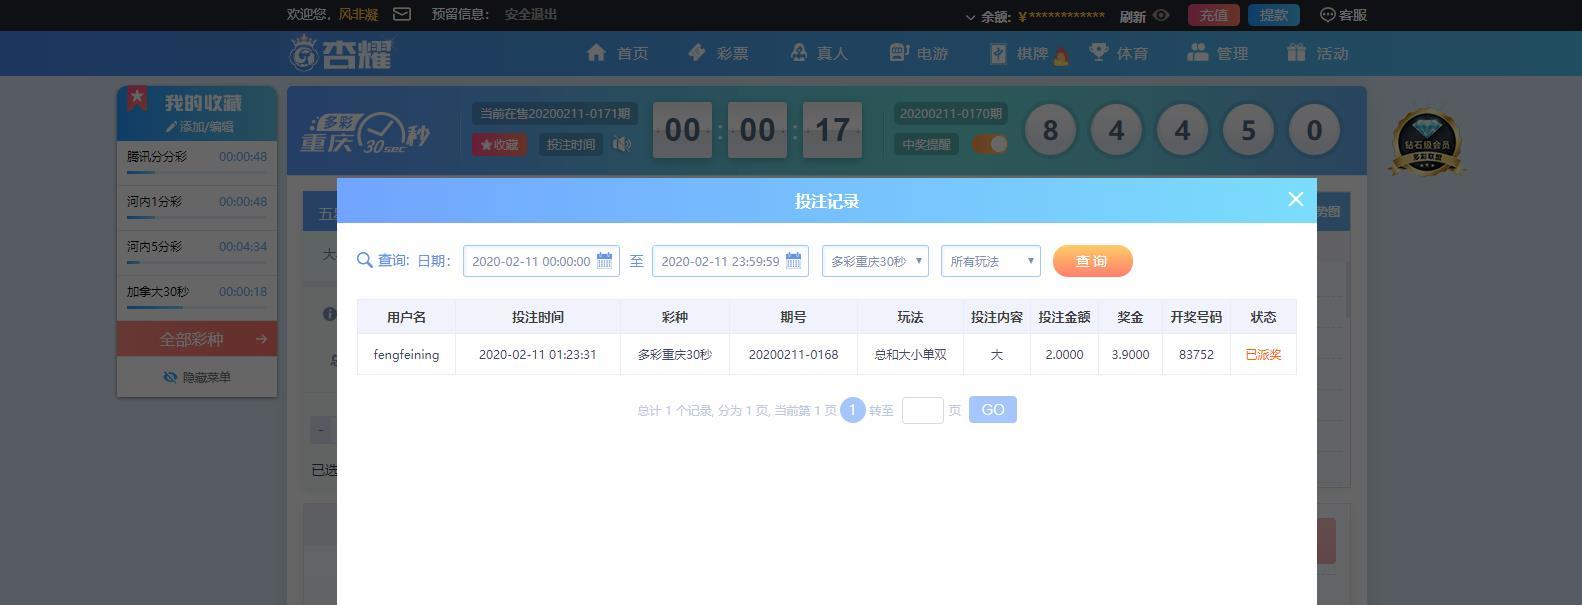Click the 提款 withdraw button
The image size is (1582, 605).
(x=1274, y=15)
